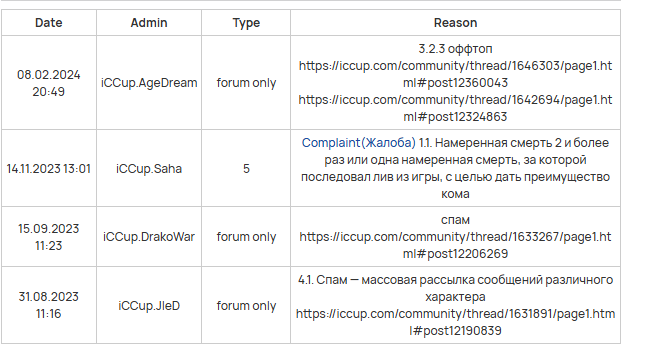Click the 08.02.2024 20:49 date cell
This screenshot has width=646, height=362.
click(49, 83)
